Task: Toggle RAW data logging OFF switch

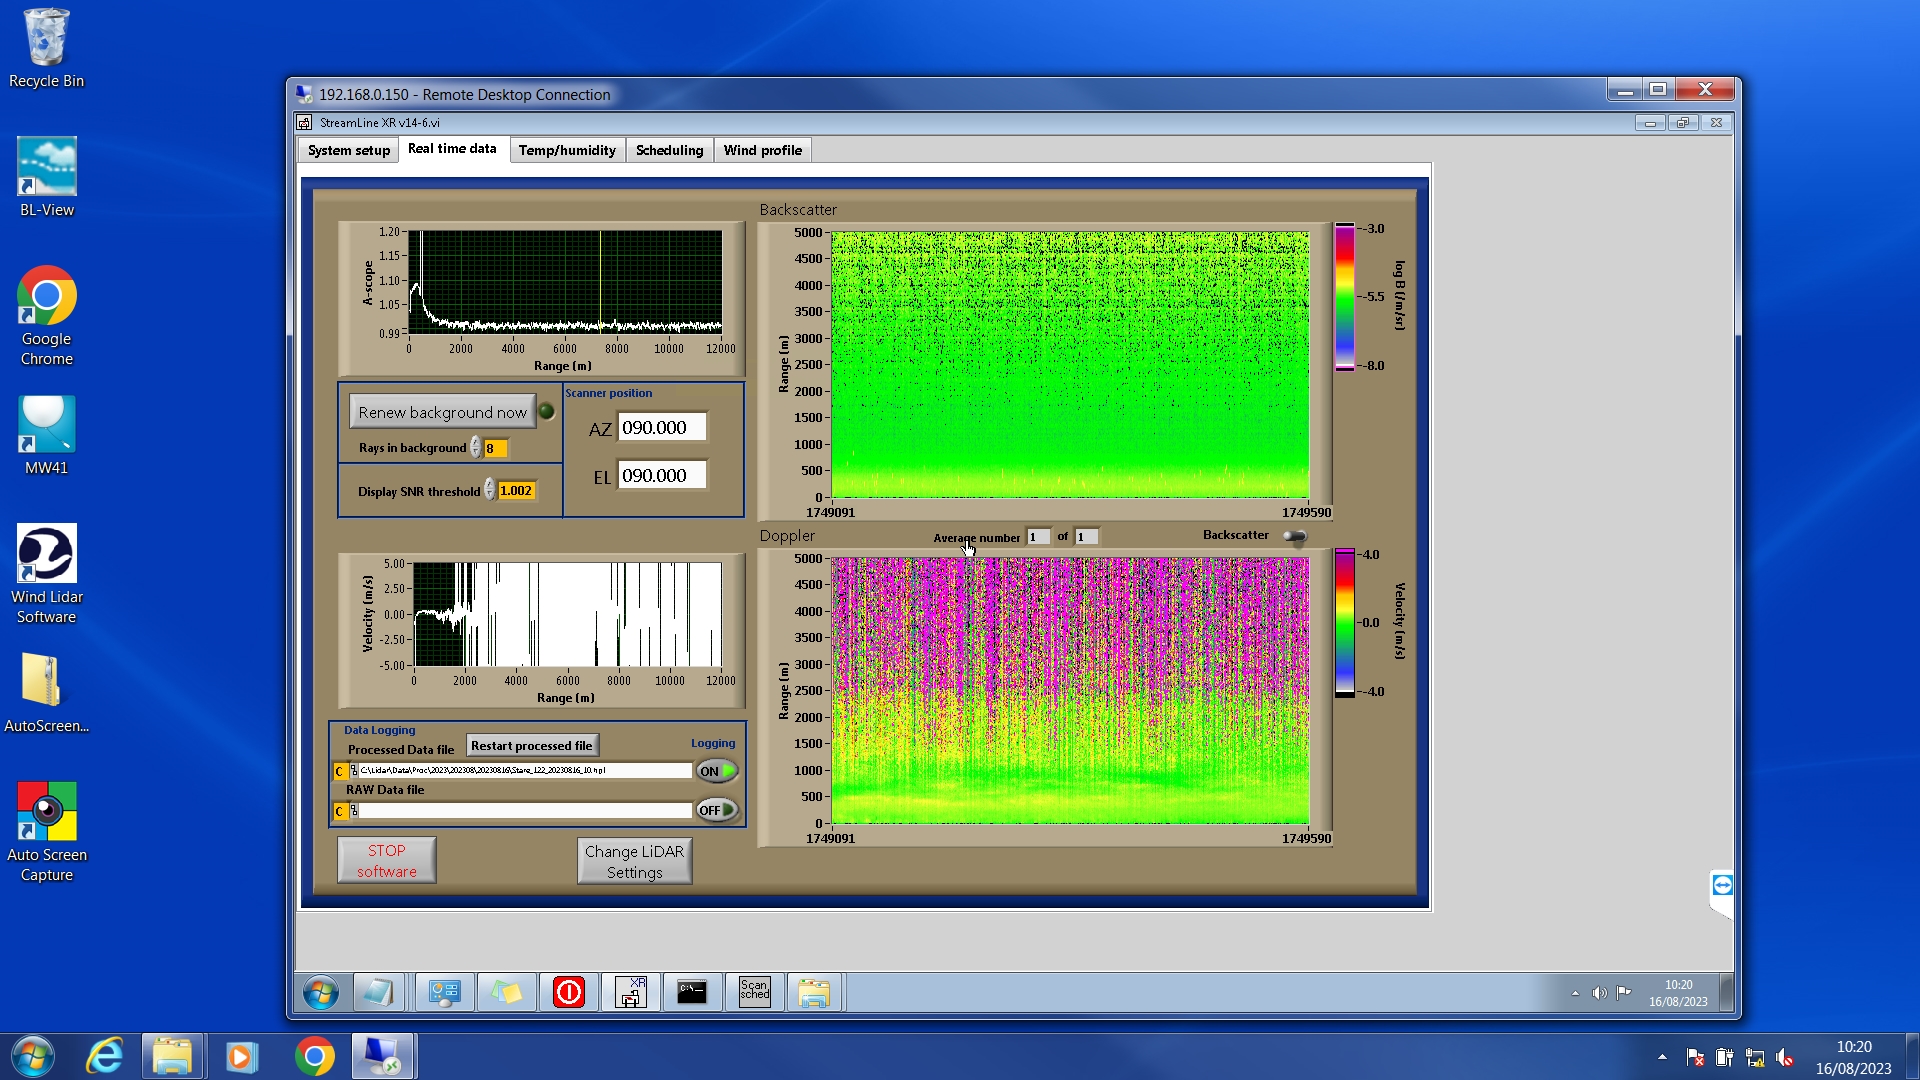Action: coord(717,810)
